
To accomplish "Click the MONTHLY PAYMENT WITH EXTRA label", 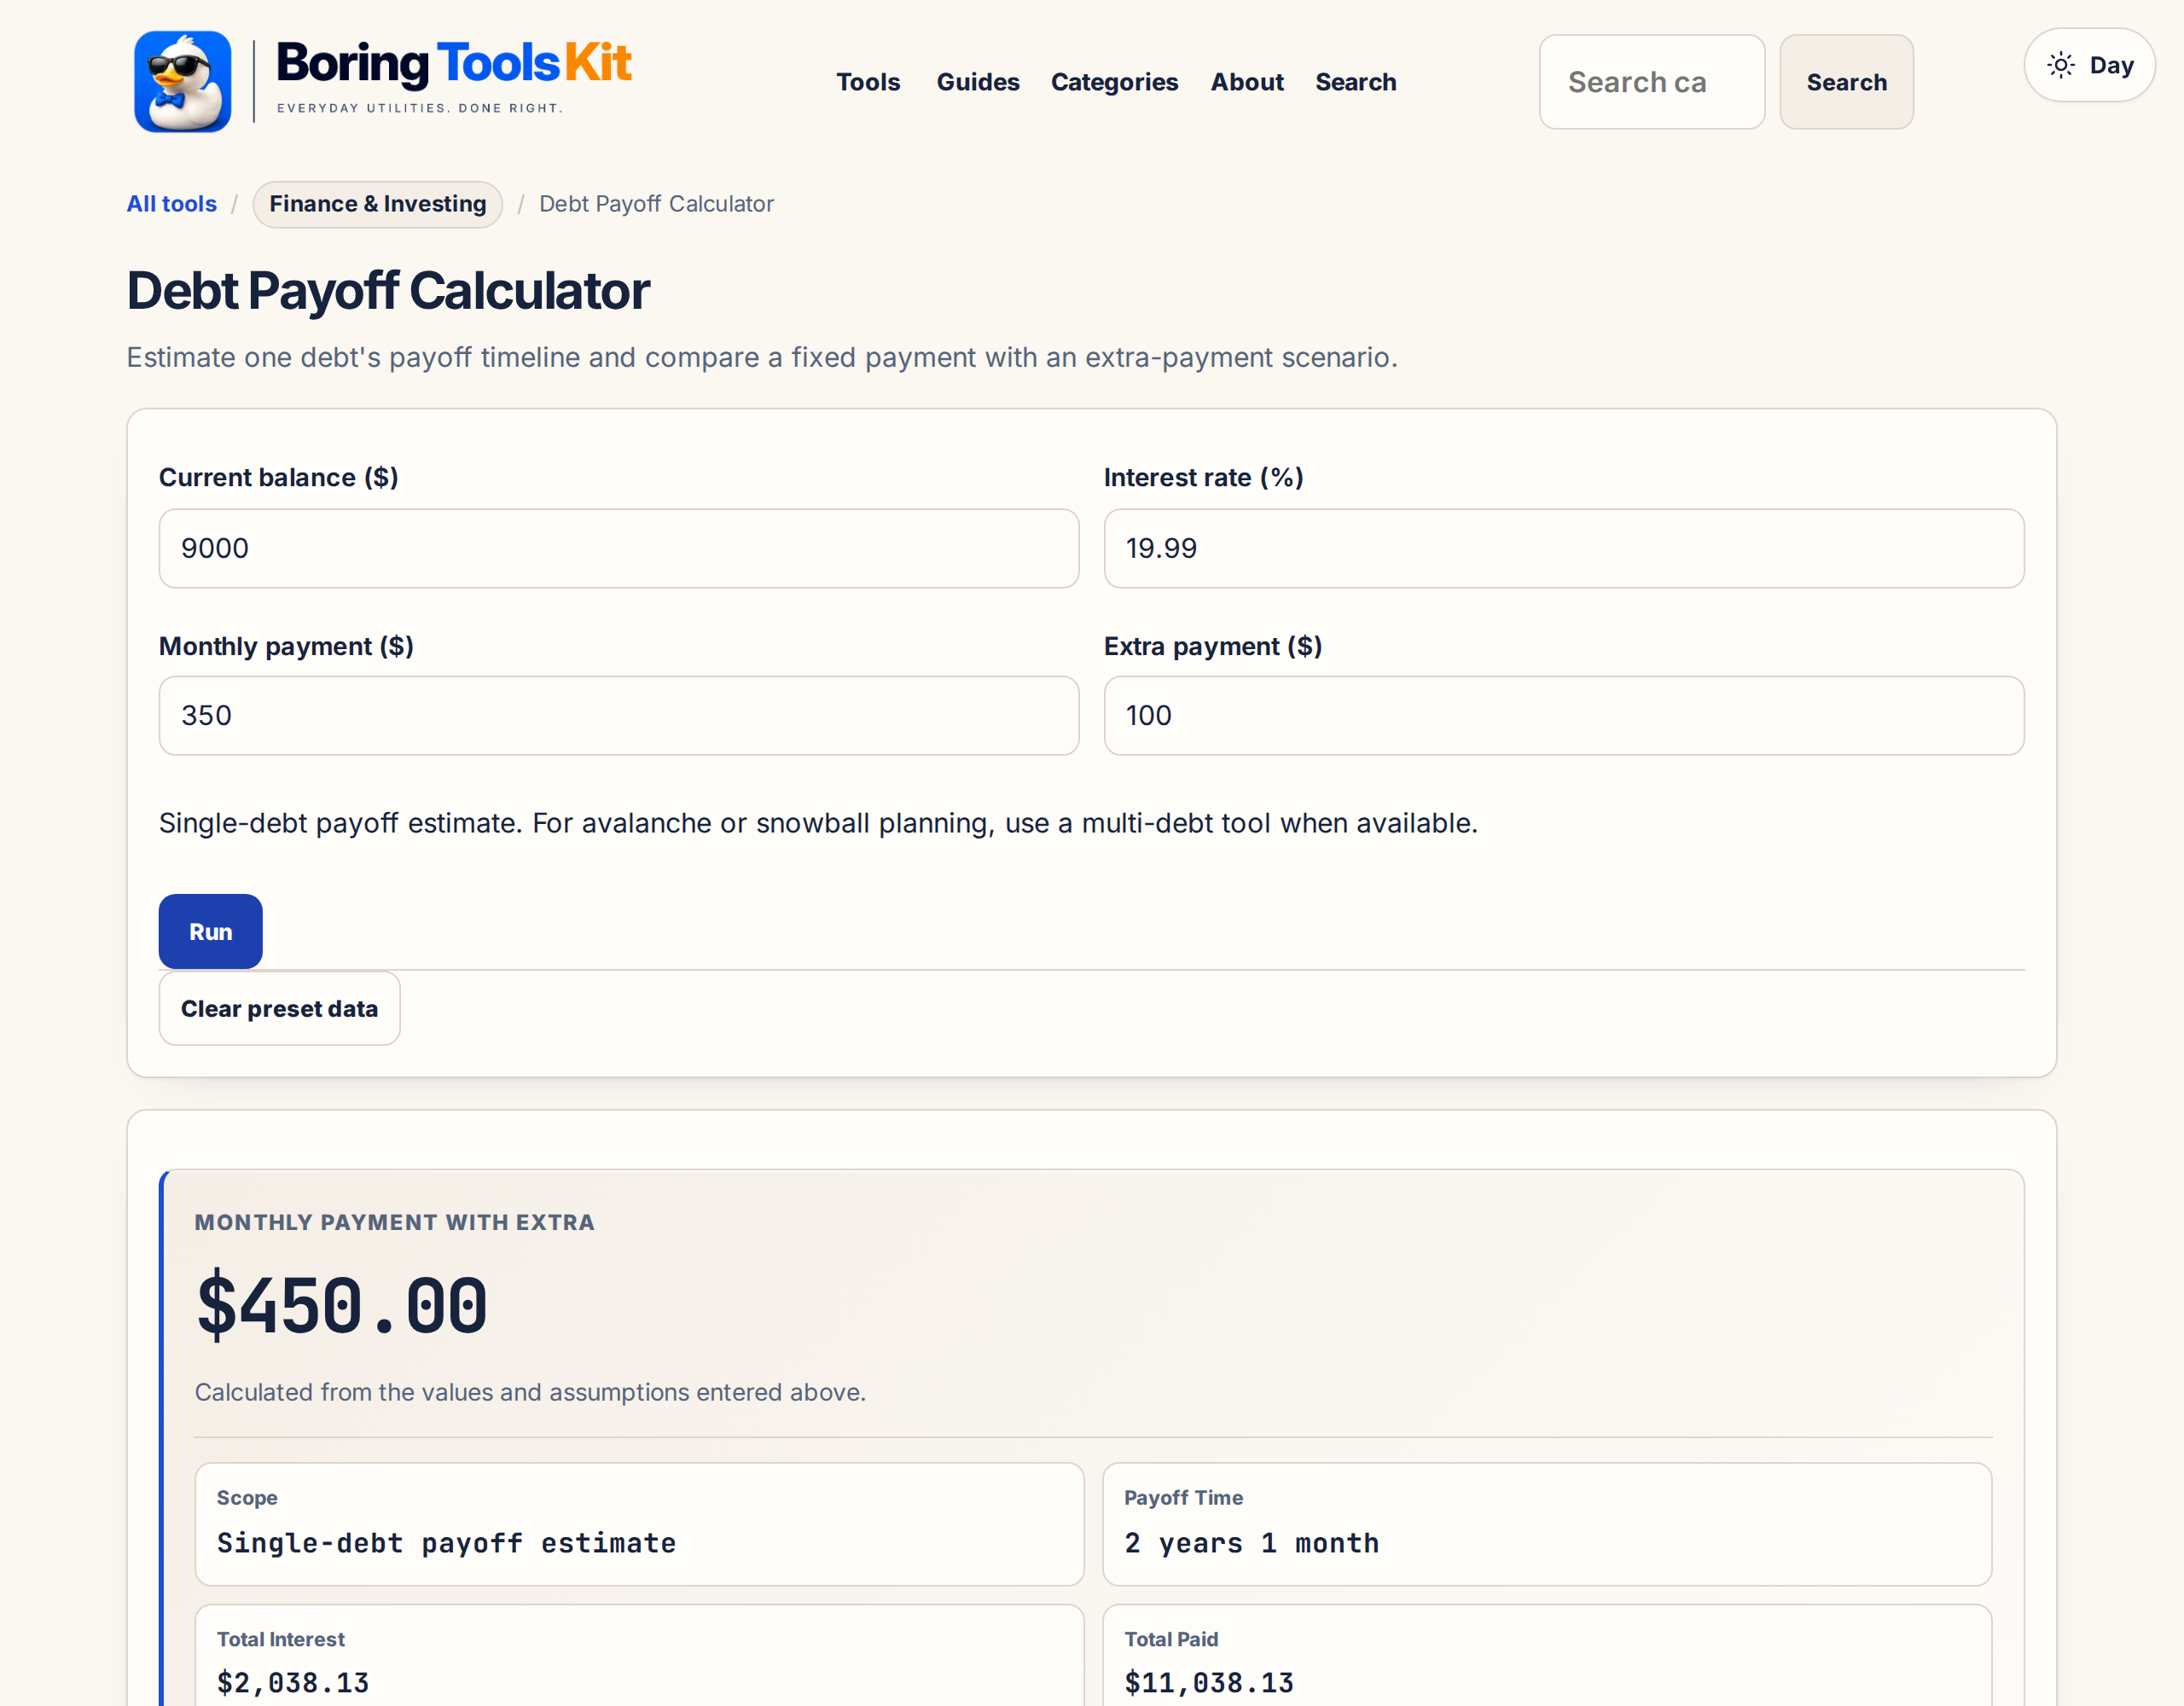I will pyautogui.click(x=394, y=1222).
